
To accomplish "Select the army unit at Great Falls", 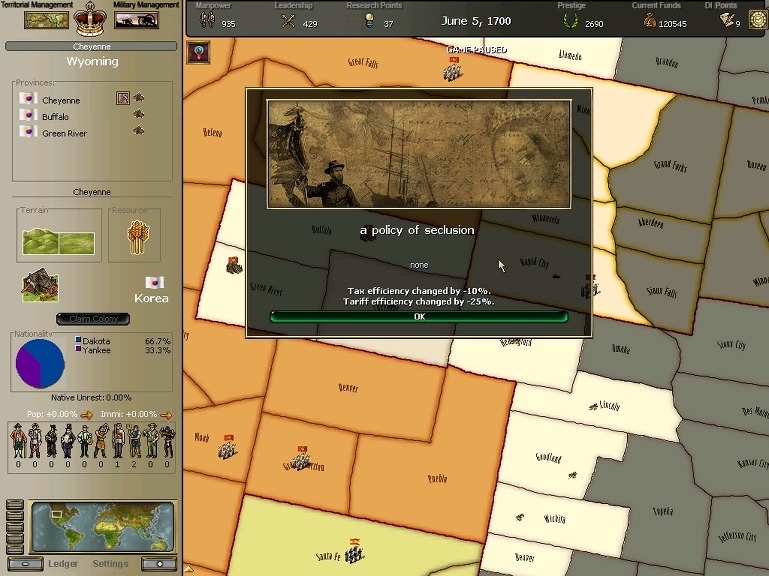I will 452,69.
